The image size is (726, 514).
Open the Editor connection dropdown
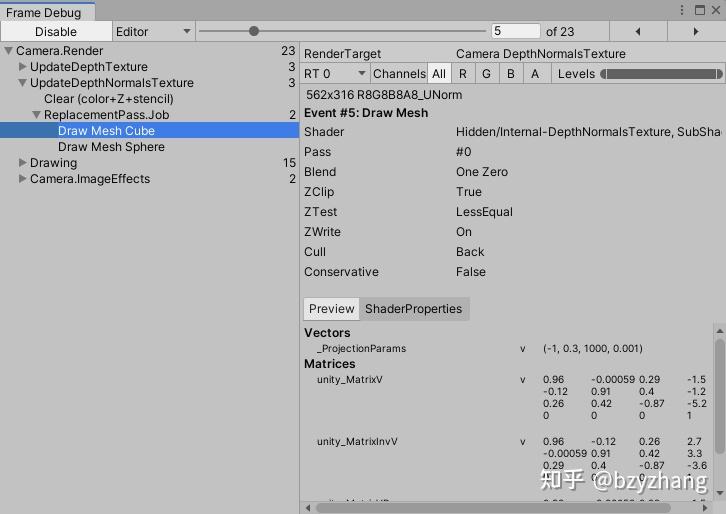[x=153, y=31]
